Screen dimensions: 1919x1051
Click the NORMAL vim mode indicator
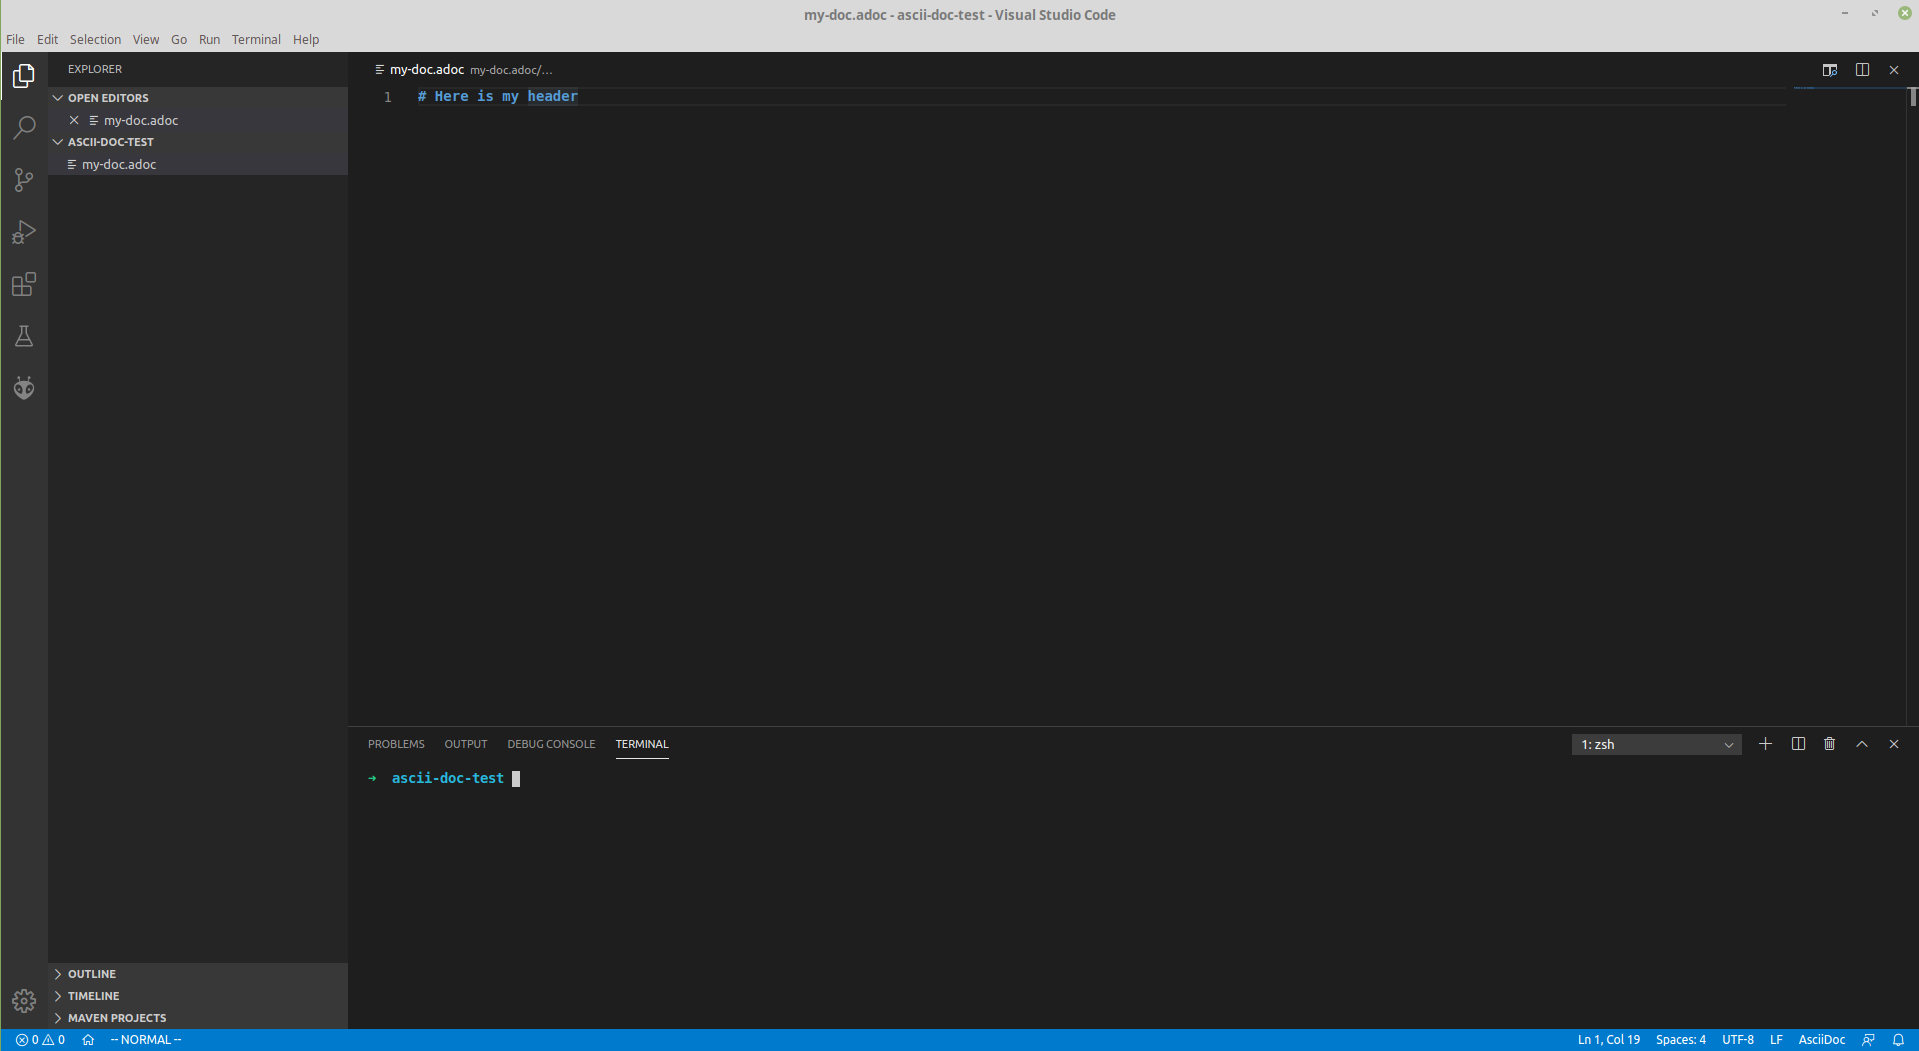pos(146,1040)
